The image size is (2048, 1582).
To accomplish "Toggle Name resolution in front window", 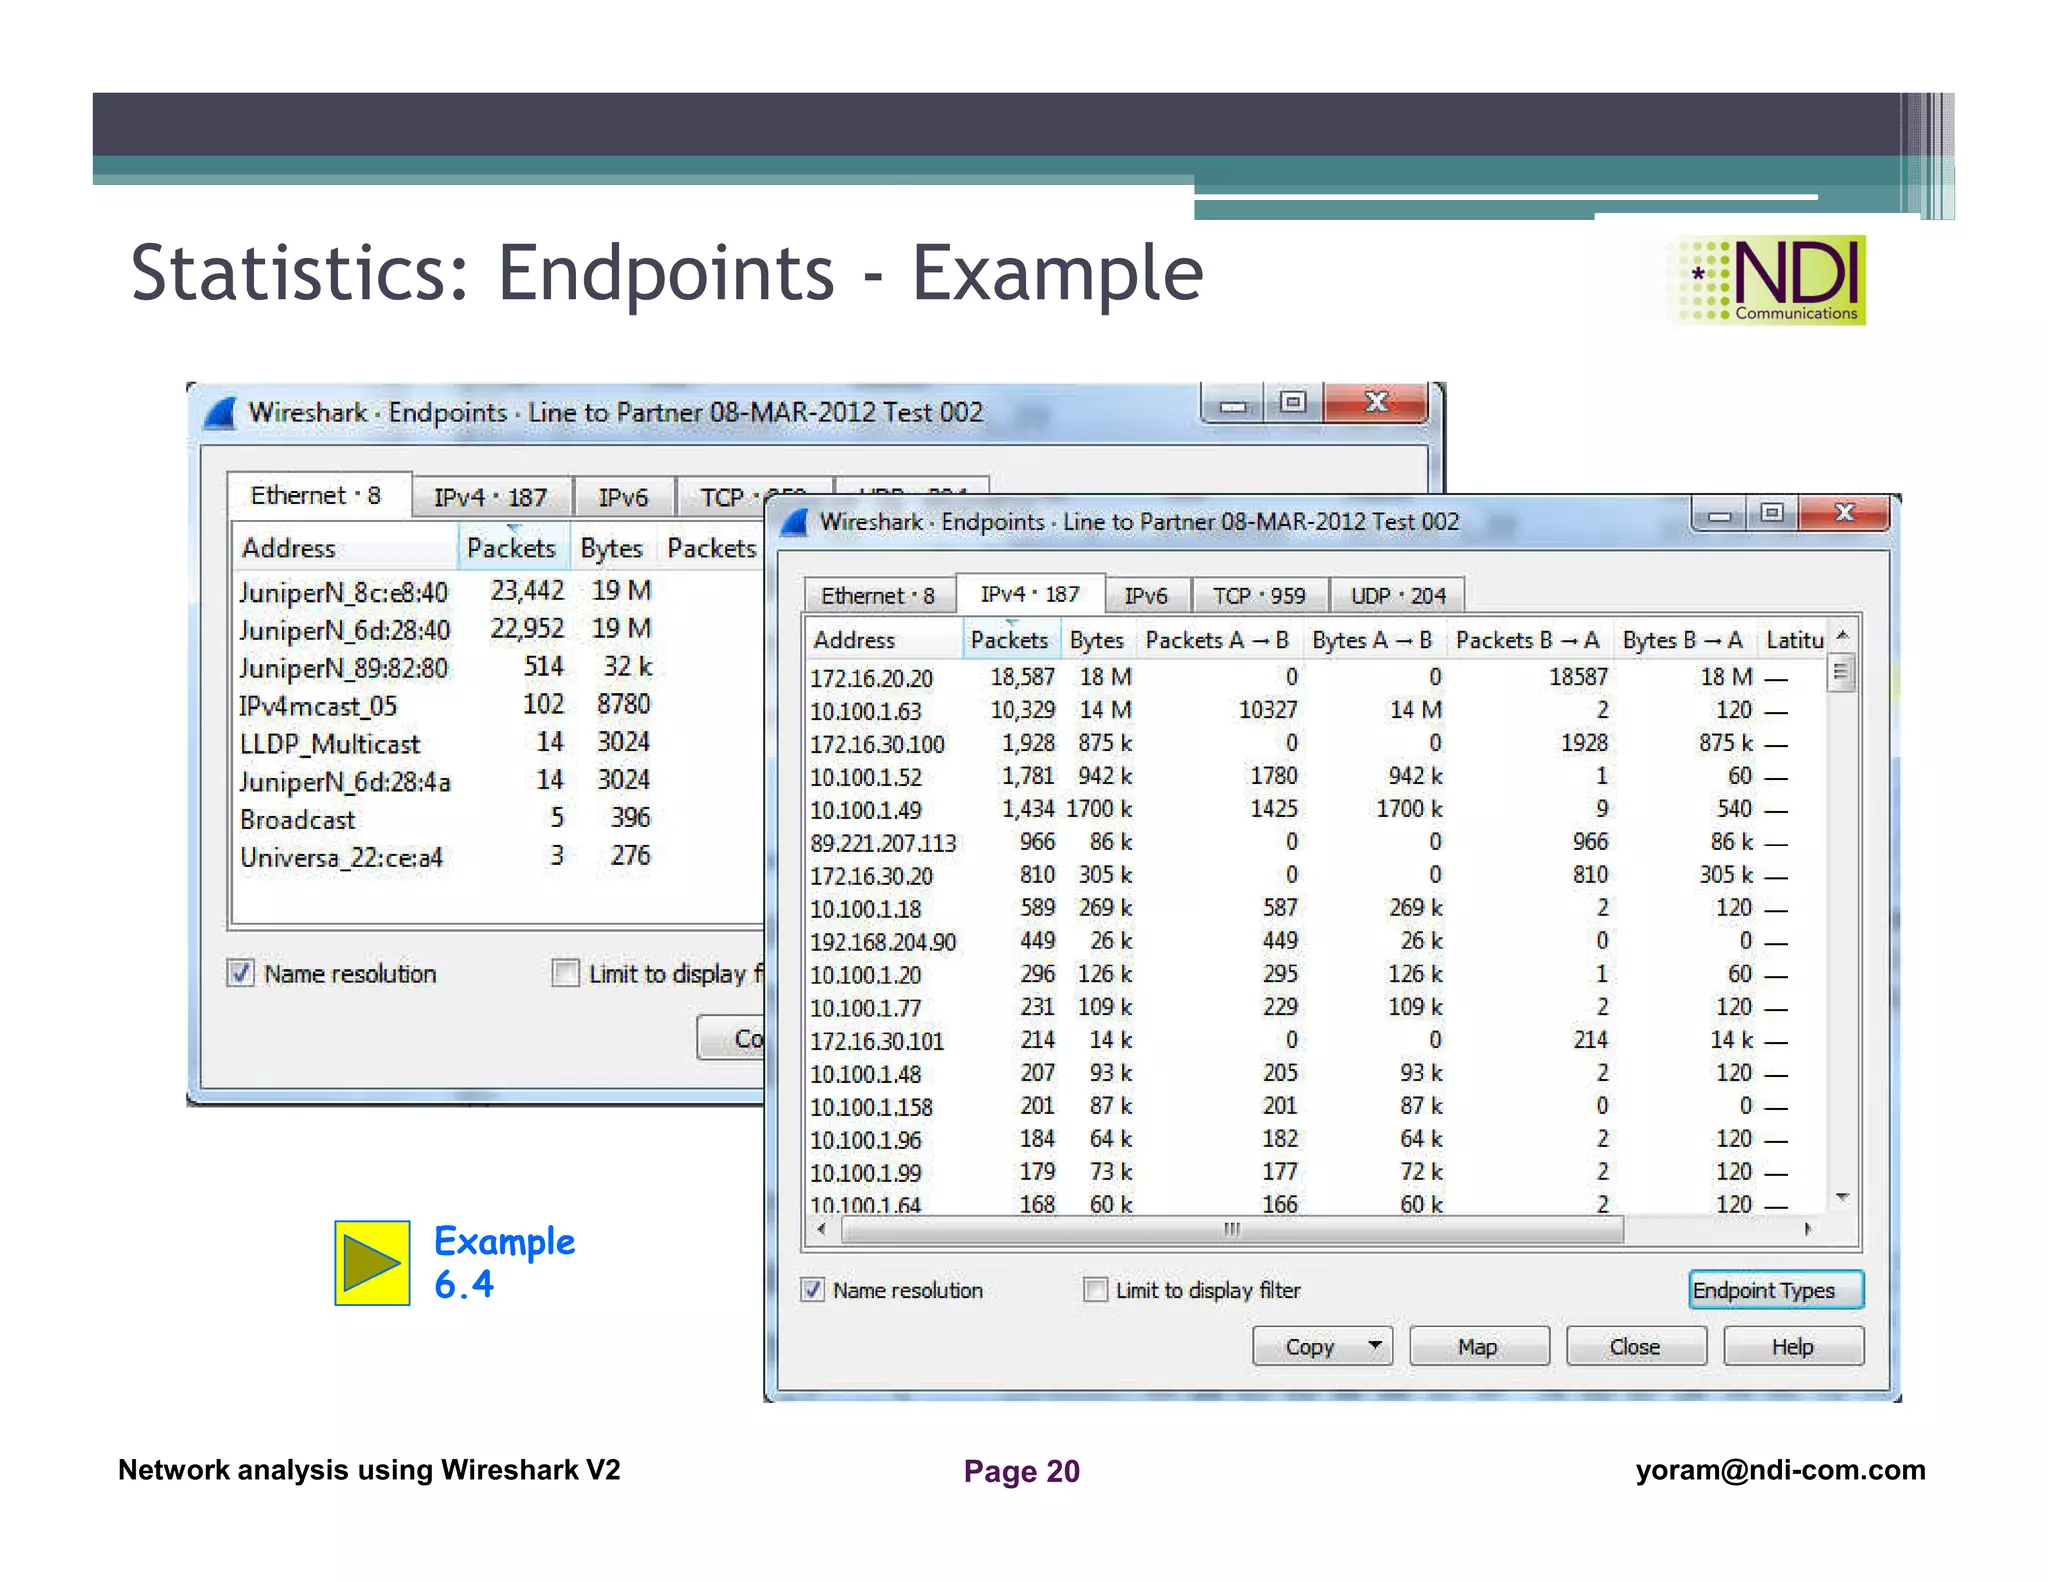I will [813, 1290].
